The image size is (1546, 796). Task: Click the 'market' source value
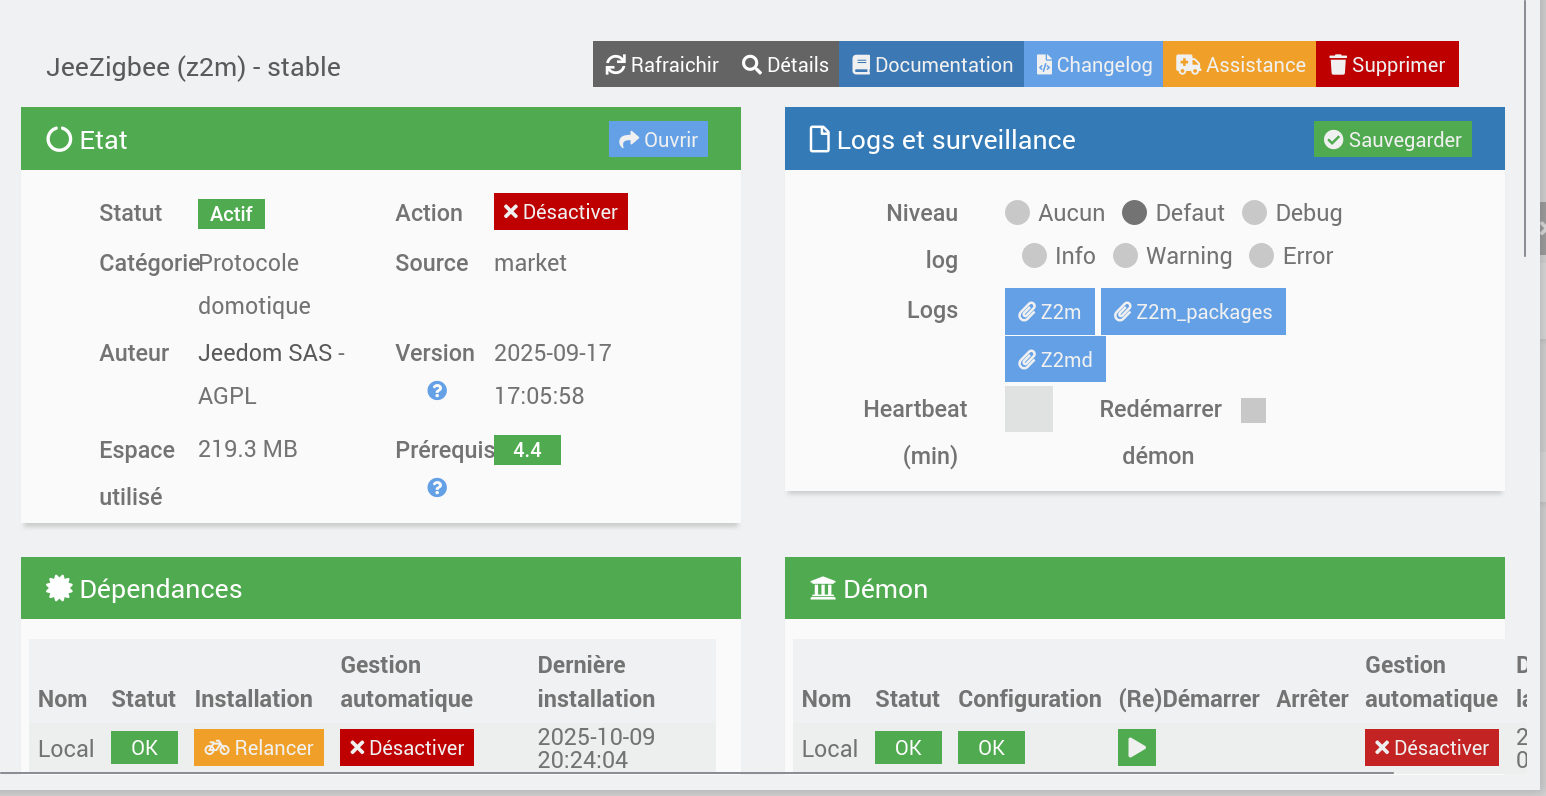pyautogui.click(x=530, y=263)
